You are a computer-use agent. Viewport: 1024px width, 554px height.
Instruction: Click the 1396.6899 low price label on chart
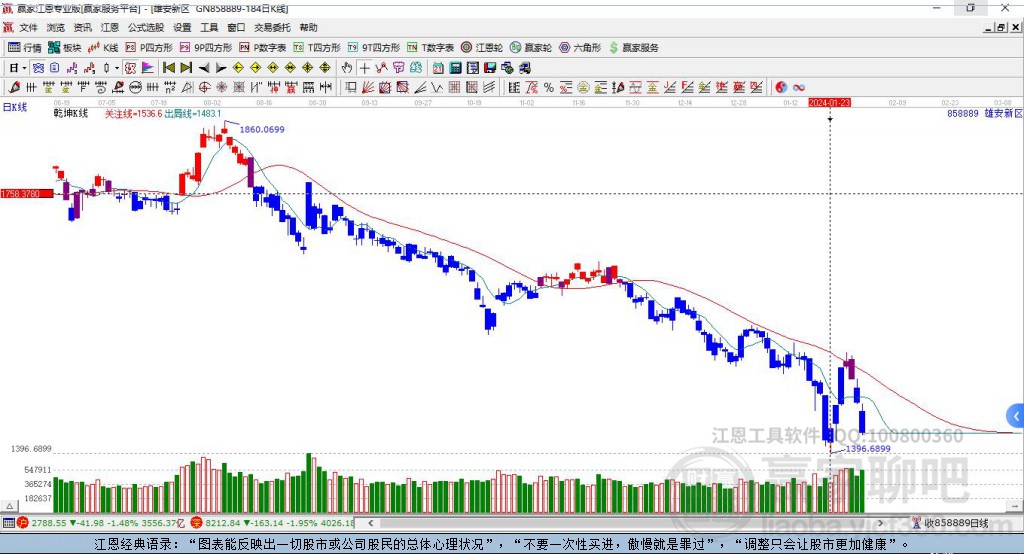(868, 449)
